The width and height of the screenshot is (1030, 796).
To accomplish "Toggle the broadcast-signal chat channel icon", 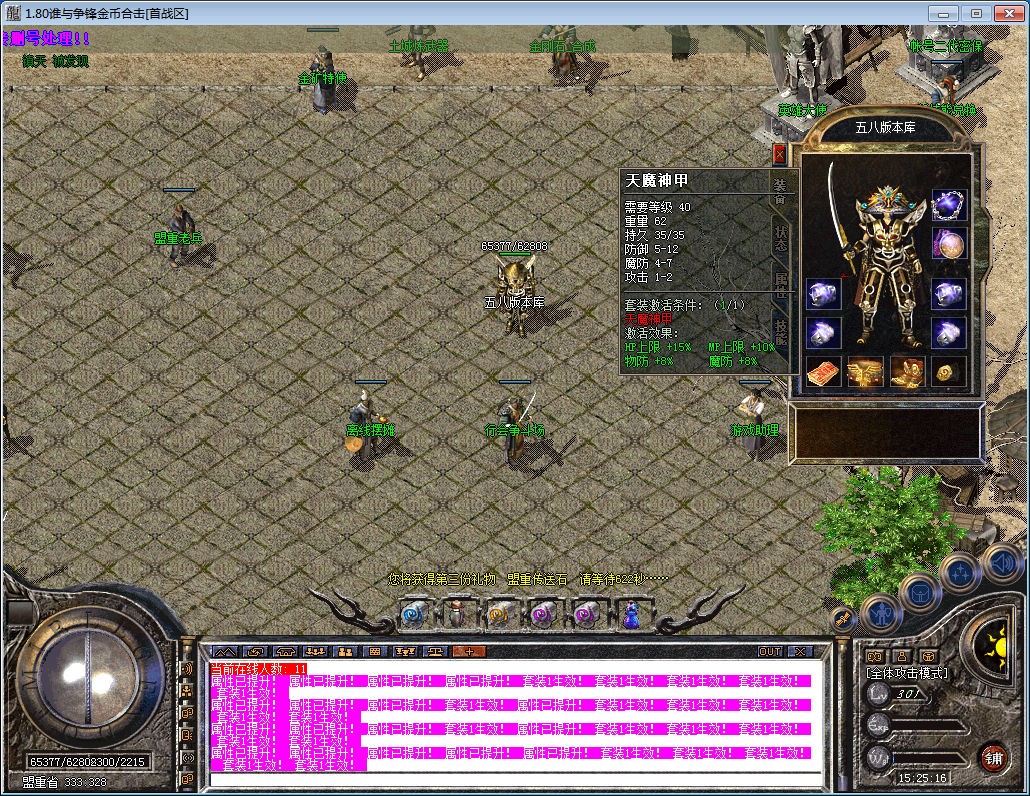I will coord(187,757).
